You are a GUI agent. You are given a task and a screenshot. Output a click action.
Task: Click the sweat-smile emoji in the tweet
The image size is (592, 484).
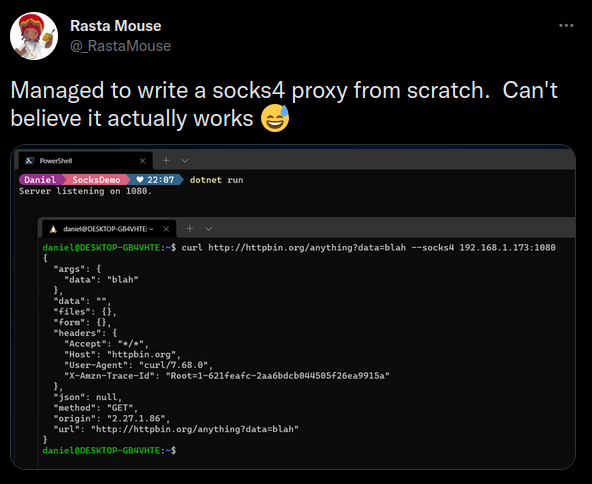click(275, 118)
